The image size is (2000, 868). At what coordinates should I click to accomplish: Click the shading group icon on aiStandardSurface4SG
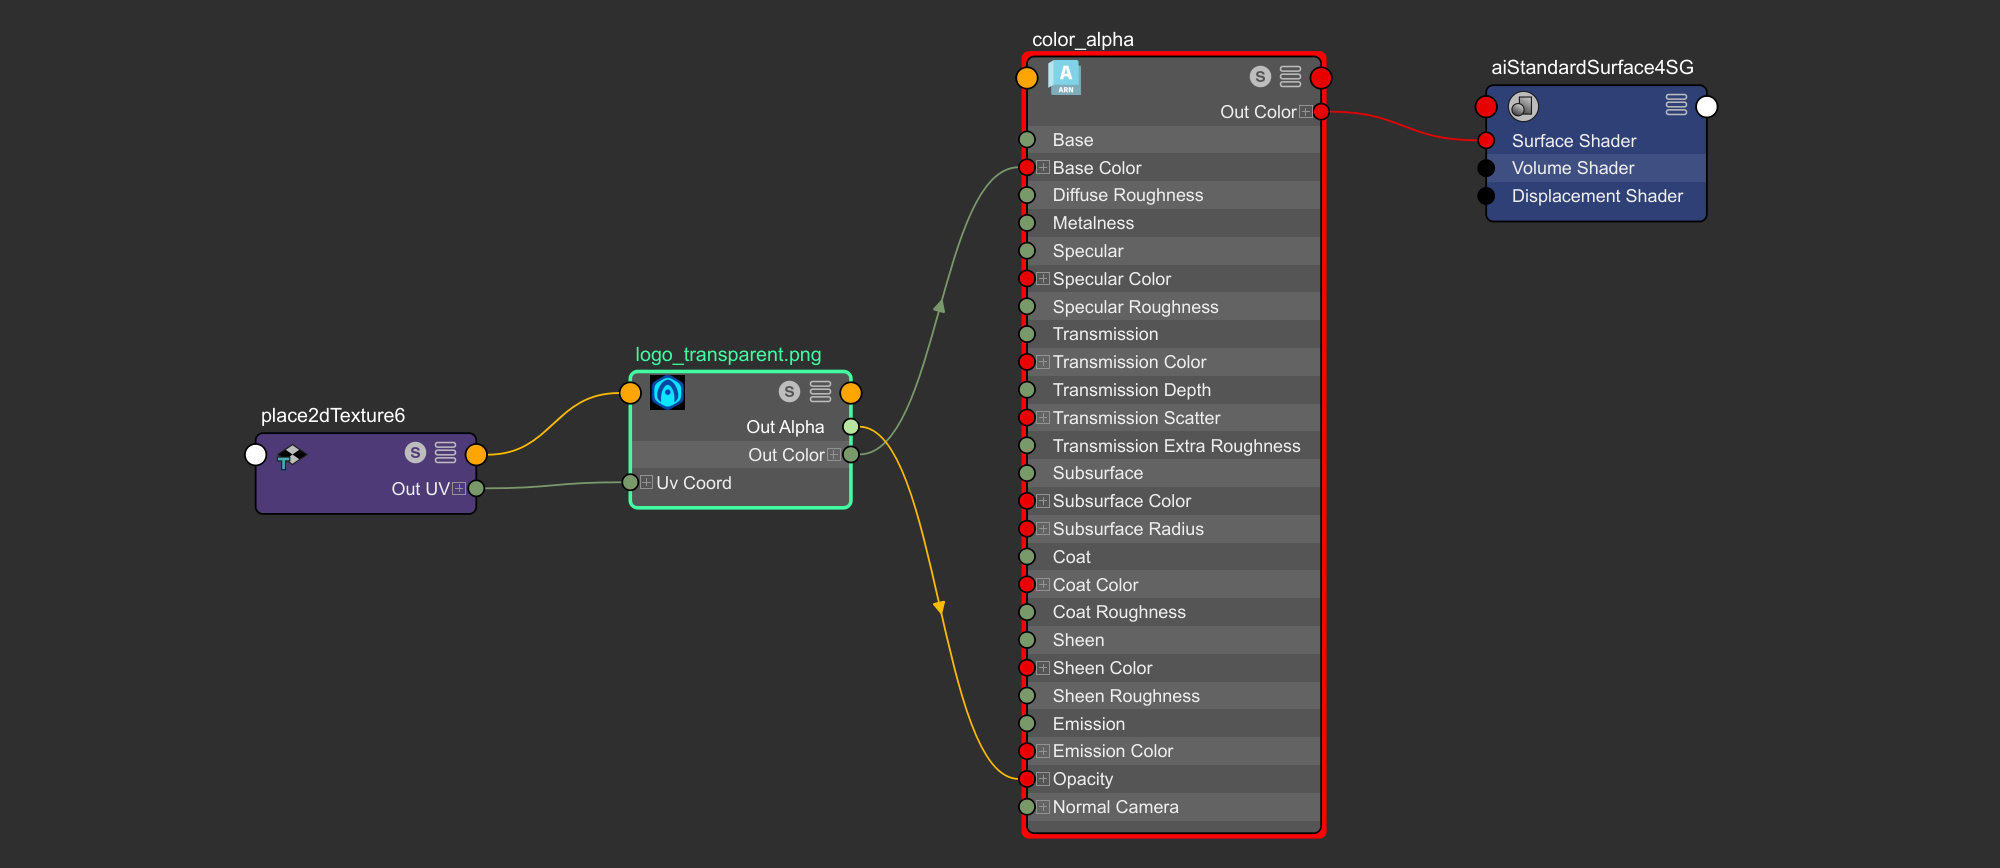(x=1523, y=106)
